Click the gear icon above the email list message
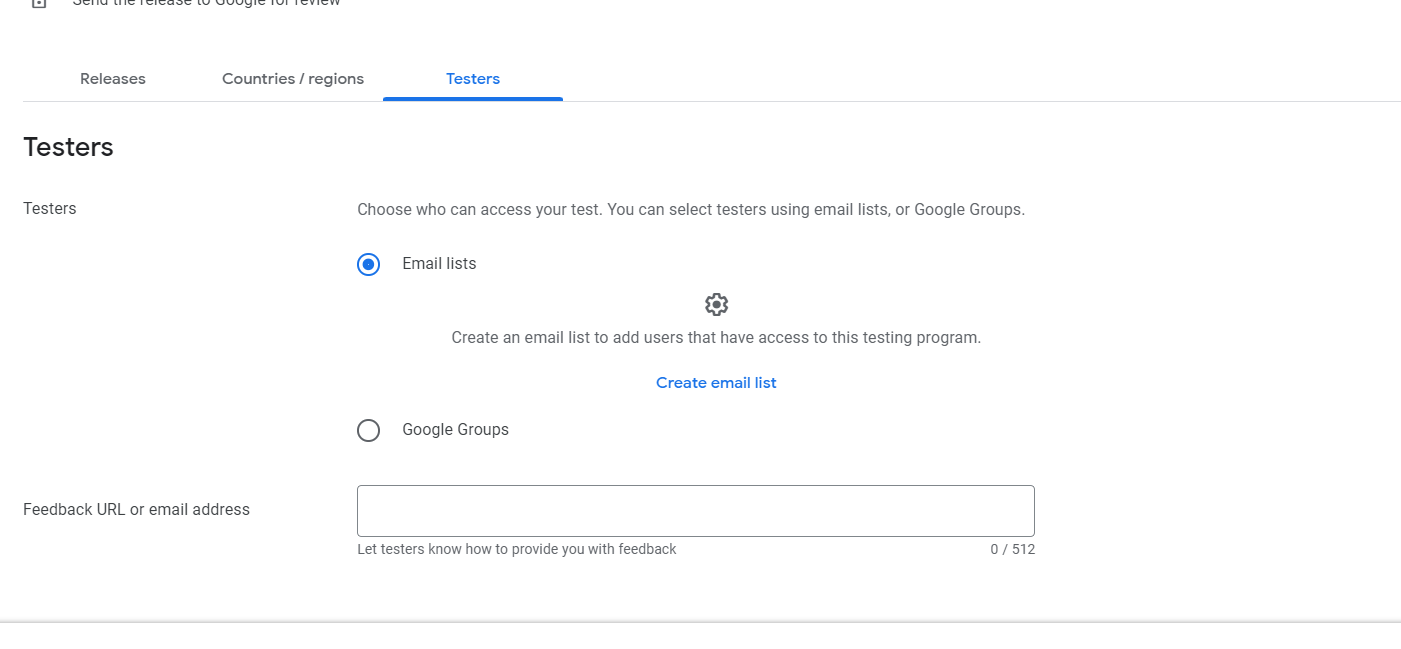The width and height of the screenshot is (1401, 649). (716, 304)
